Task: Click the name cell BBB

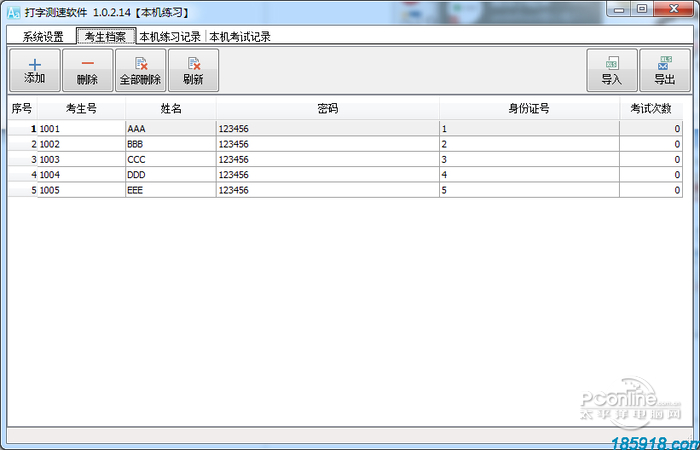Action: pyautogui.click(x=171, y=144)
